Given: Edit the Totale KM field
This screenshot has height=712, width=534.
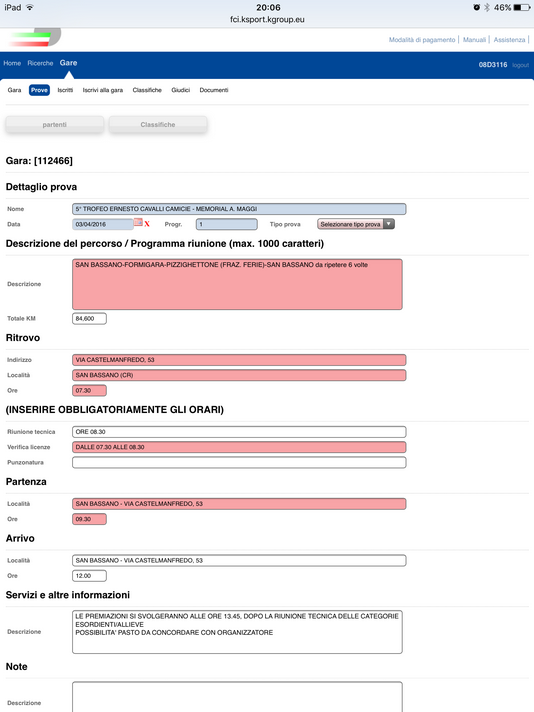Looking at the screenshot, I should click(x=89, y=318).
